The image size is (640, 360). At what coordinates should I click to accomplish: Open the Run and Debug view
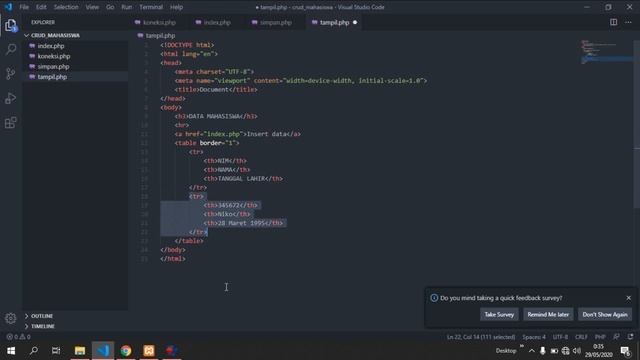[11, 98]
